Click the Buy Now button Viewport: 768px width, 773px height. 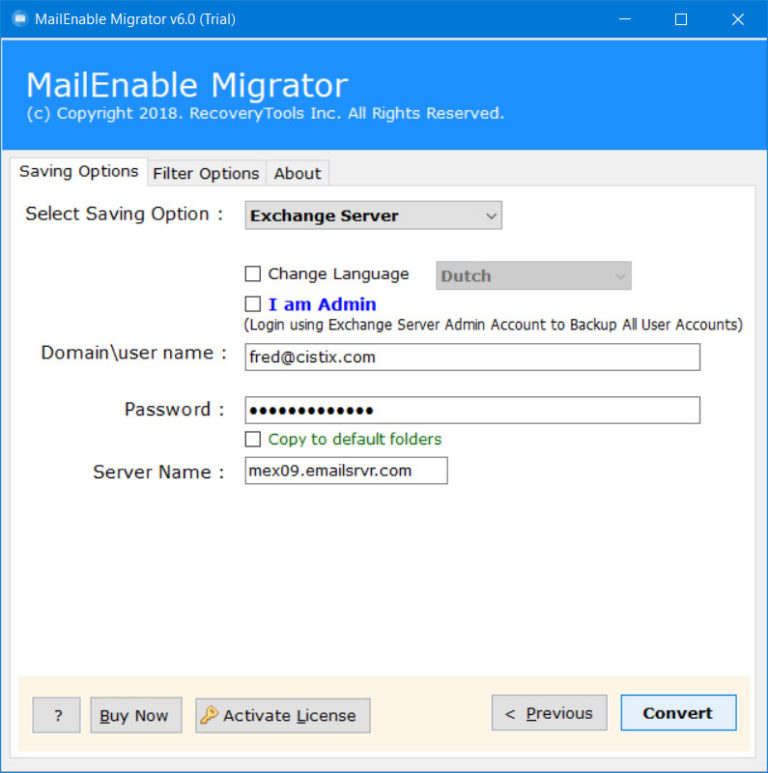click(x=136, y=715)
